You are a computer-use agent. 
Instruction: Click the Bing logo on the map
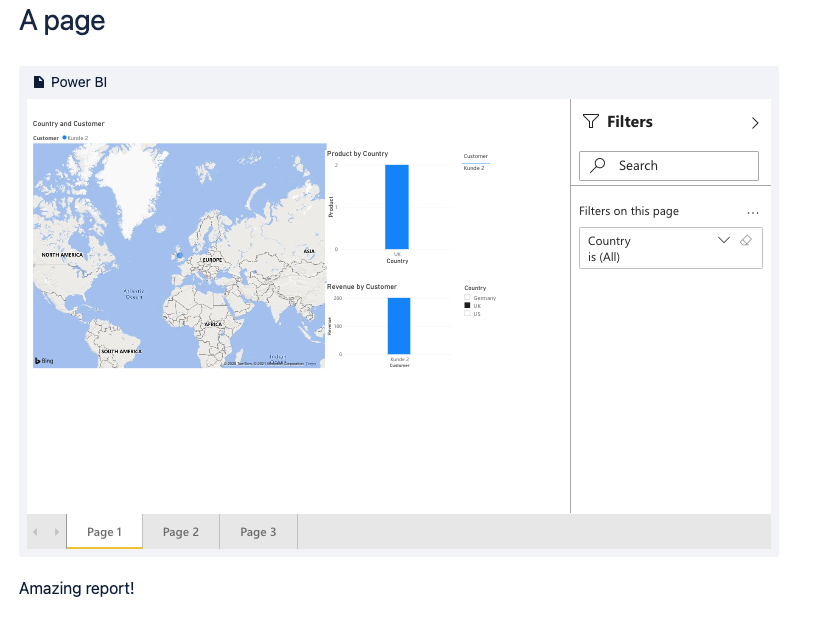tap(44, 361)
